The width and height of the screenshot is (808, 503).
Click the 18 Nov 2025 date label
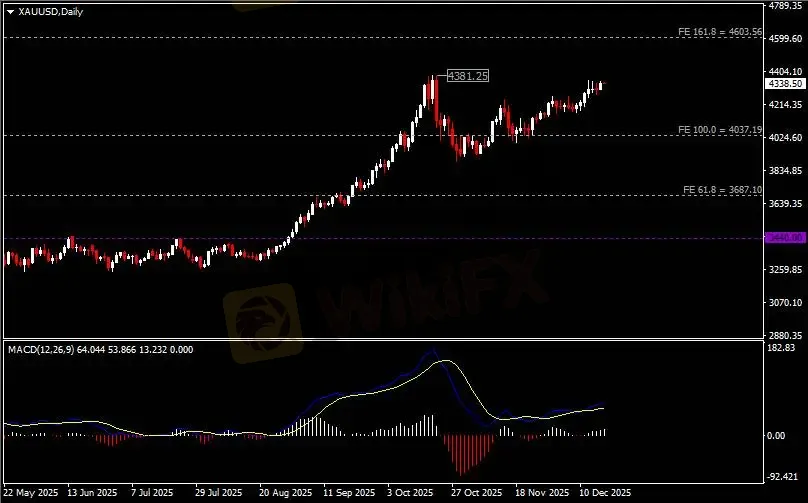tap(543, 493)
